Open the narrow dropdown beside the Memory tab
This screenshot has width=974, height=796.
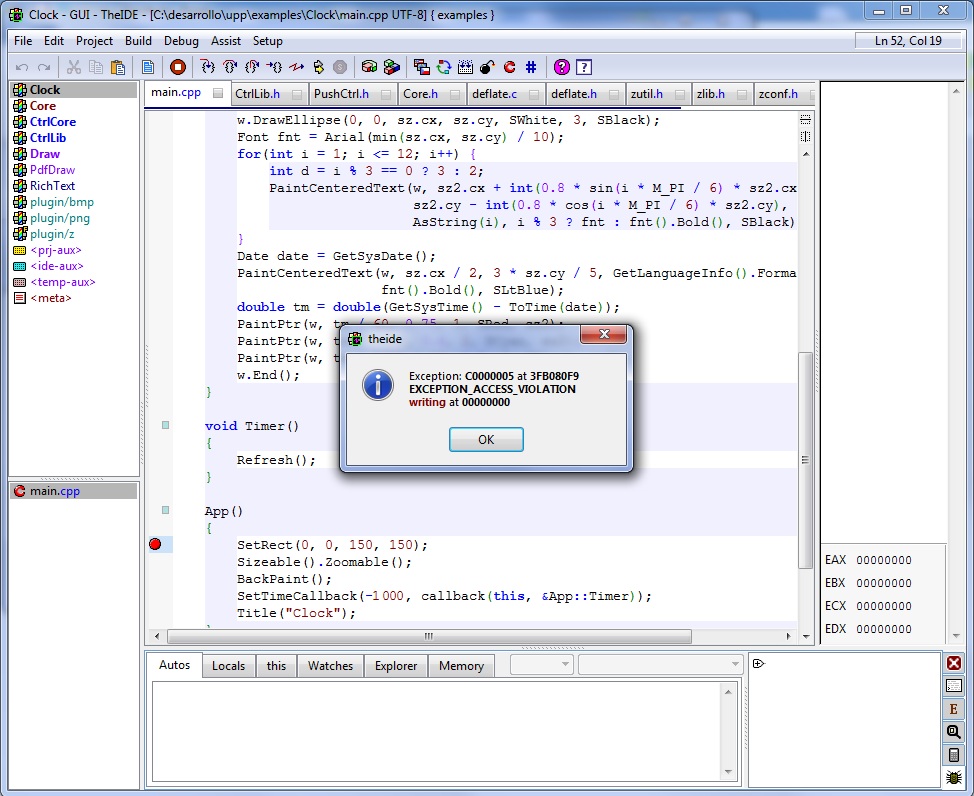541,664
